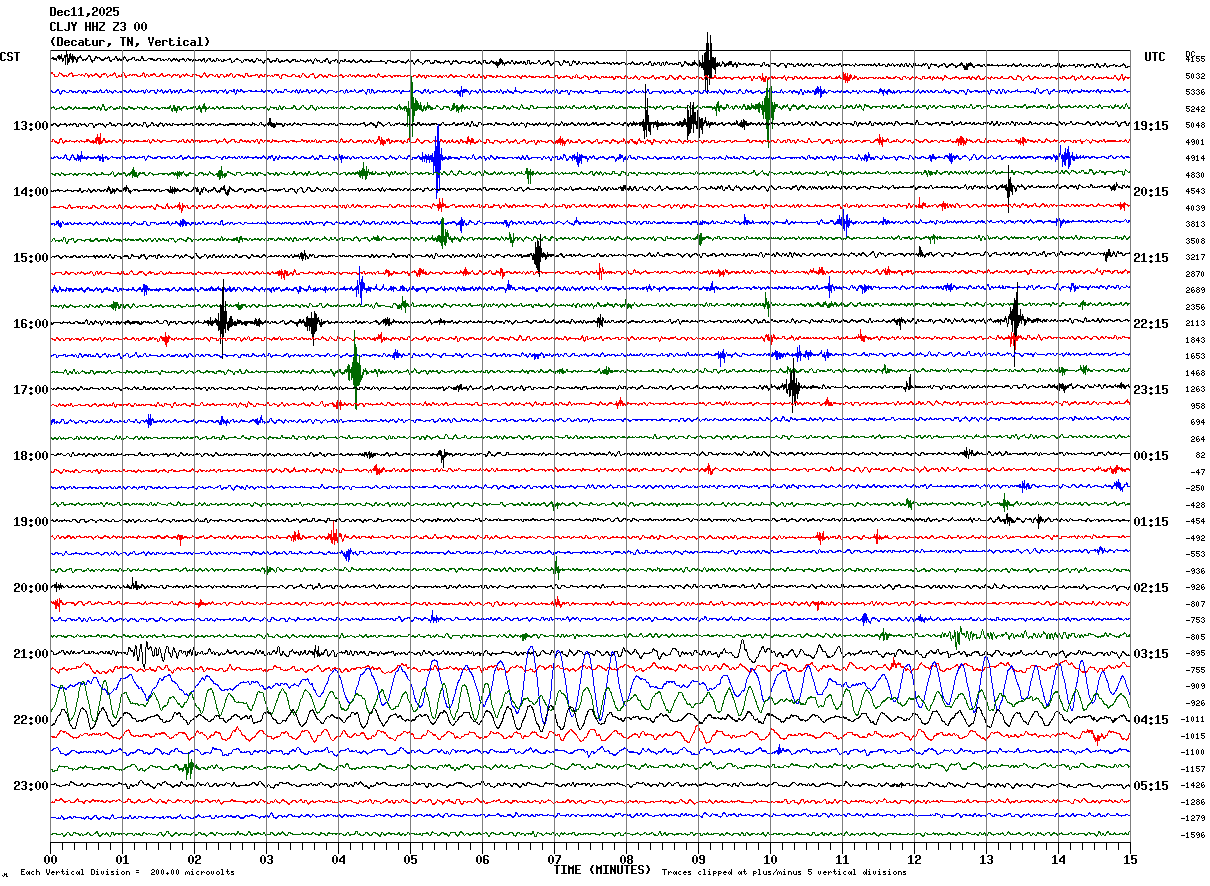Select the minute 14 axis tick label
This screenshot has width=1210, height=886.
pos(1058,860)
